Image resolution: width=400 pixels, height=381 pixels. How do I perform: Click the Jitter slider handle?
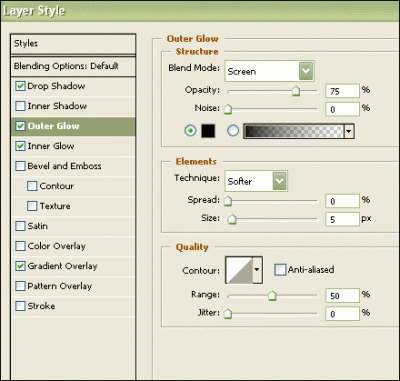tap(228, 314)
